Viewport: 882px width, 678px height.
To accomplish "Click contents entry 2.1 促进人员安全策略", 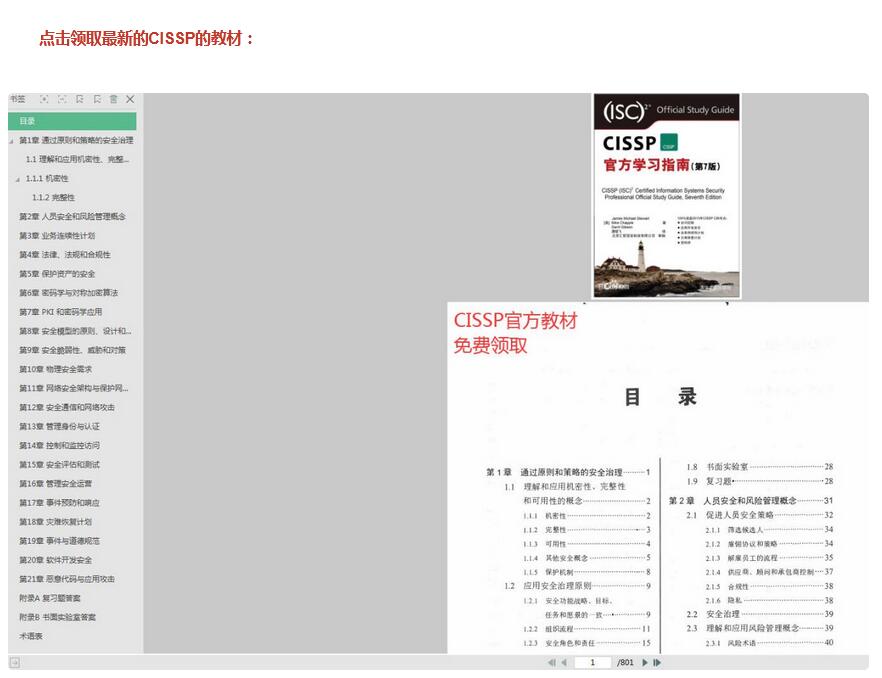I will [x=760, y=515].
